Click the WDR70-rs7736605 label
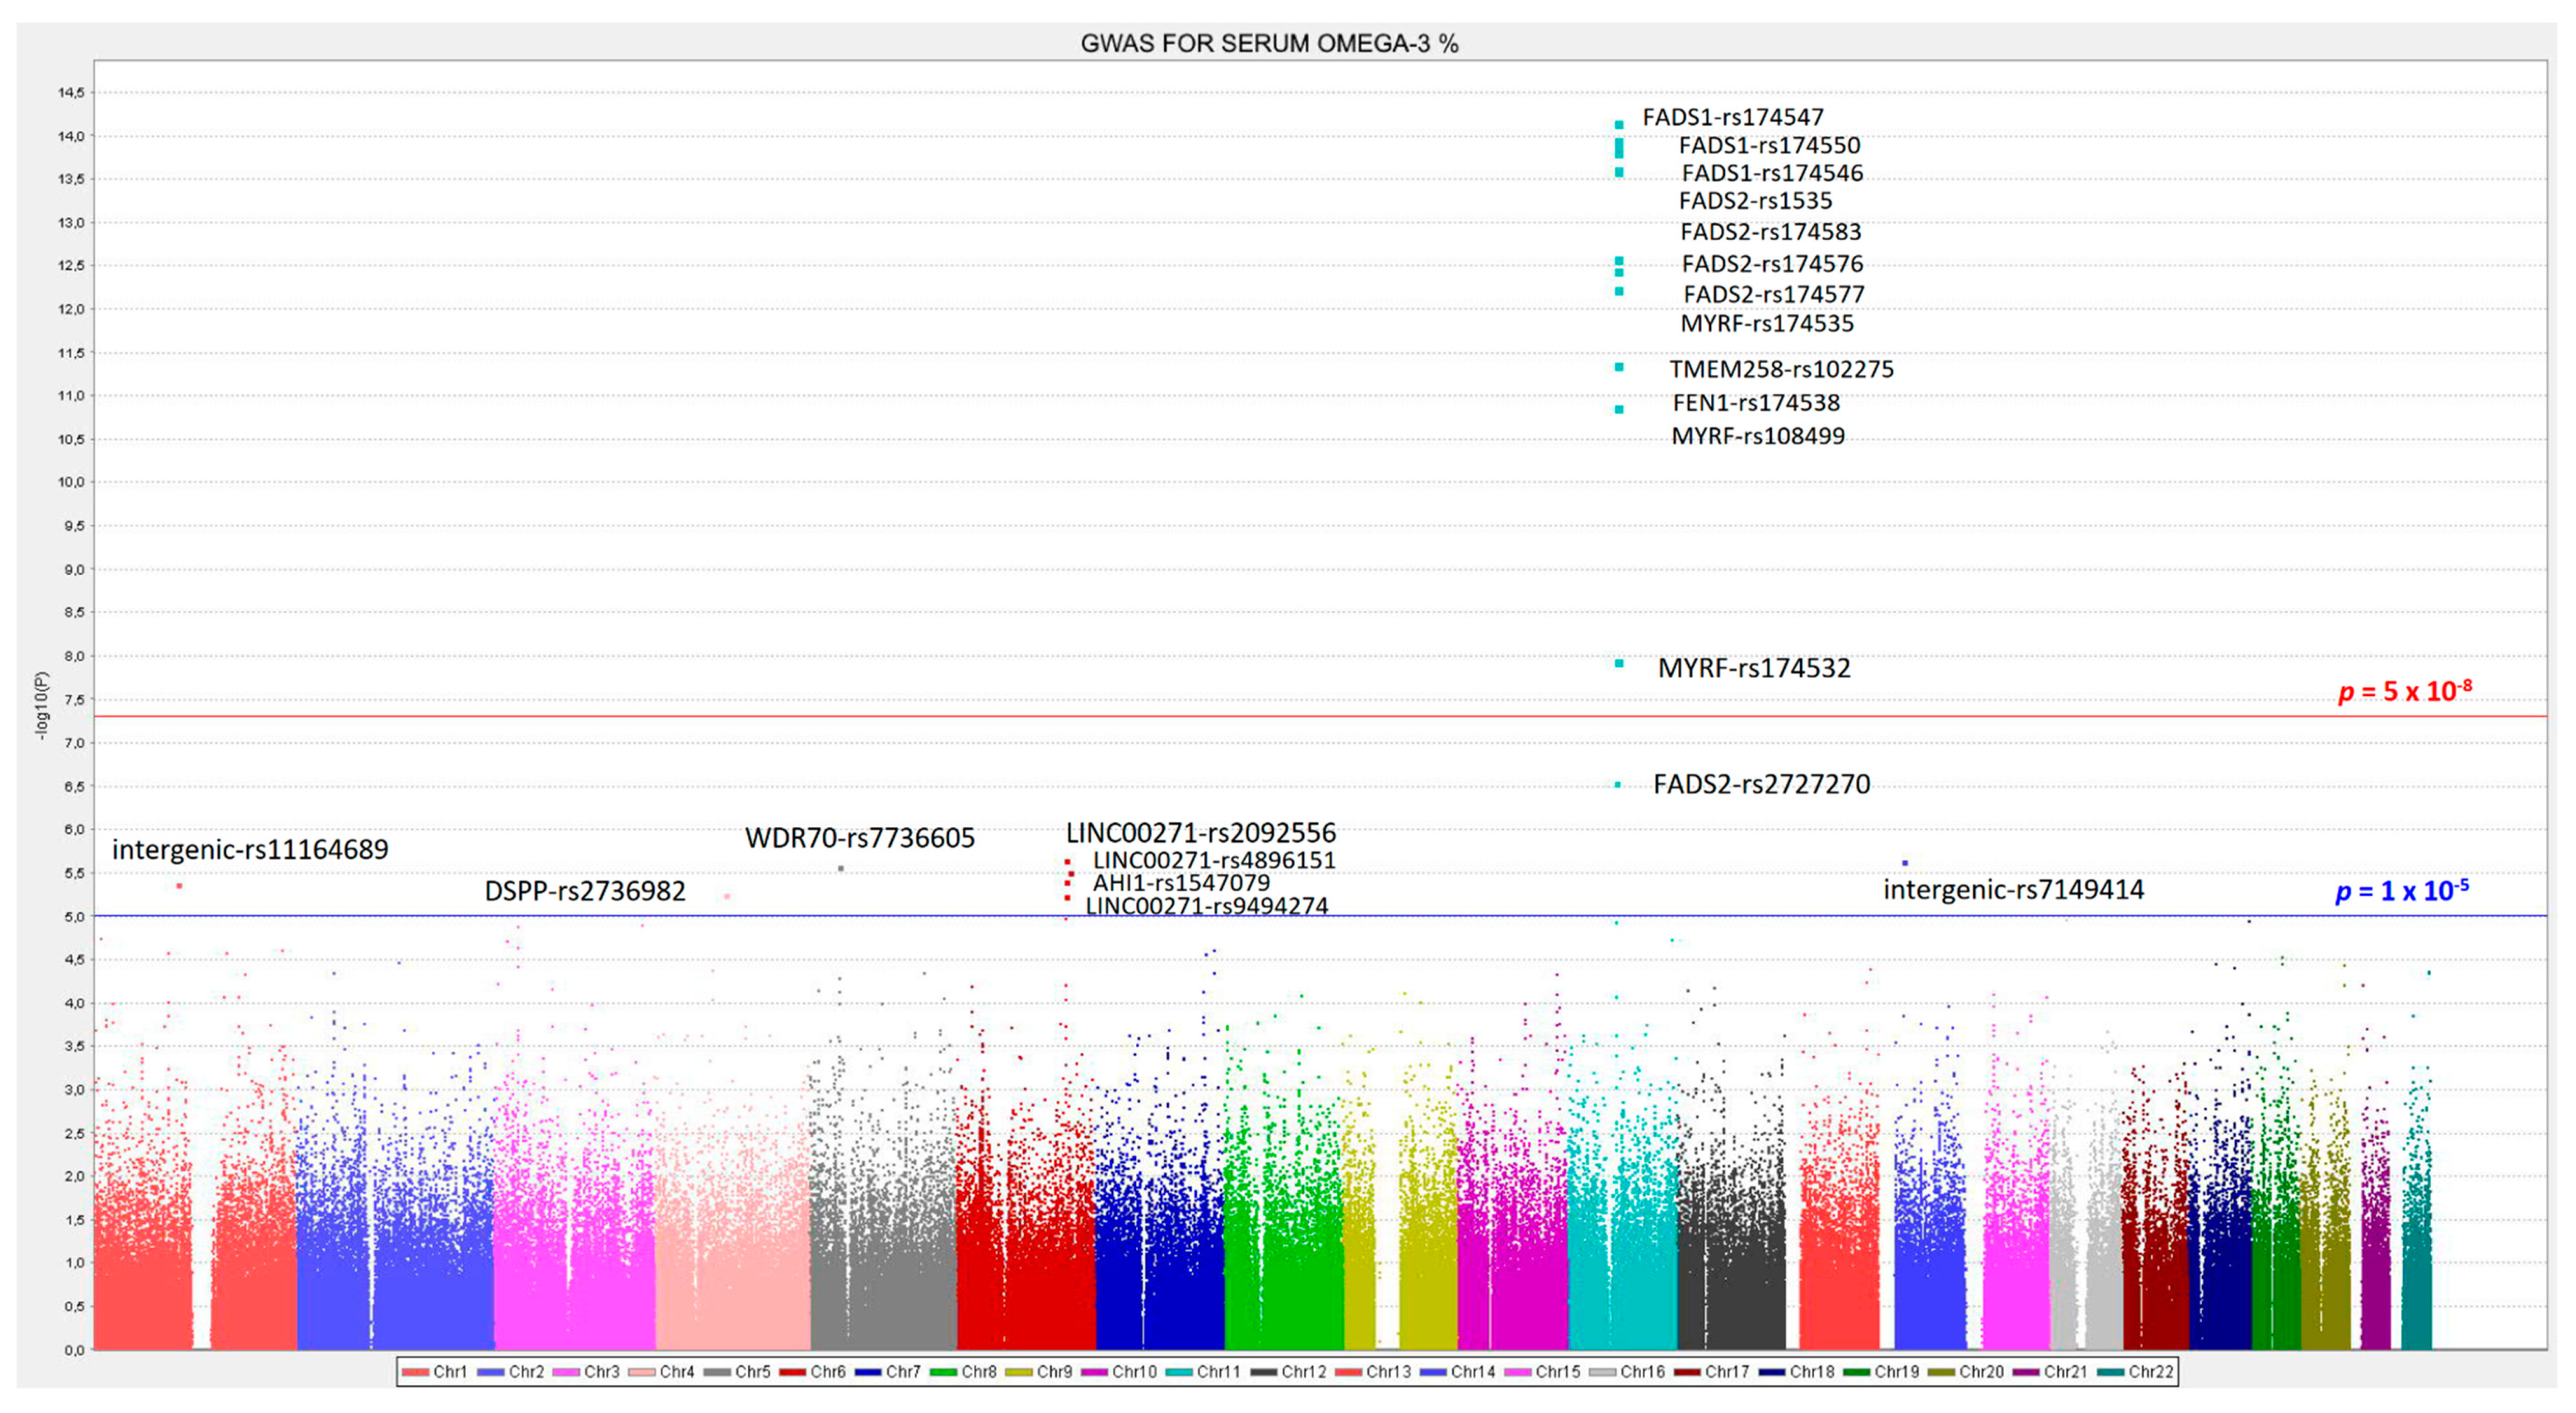Image resolution: width=2576 pixels, height=1413 pixels. point(859,838)
